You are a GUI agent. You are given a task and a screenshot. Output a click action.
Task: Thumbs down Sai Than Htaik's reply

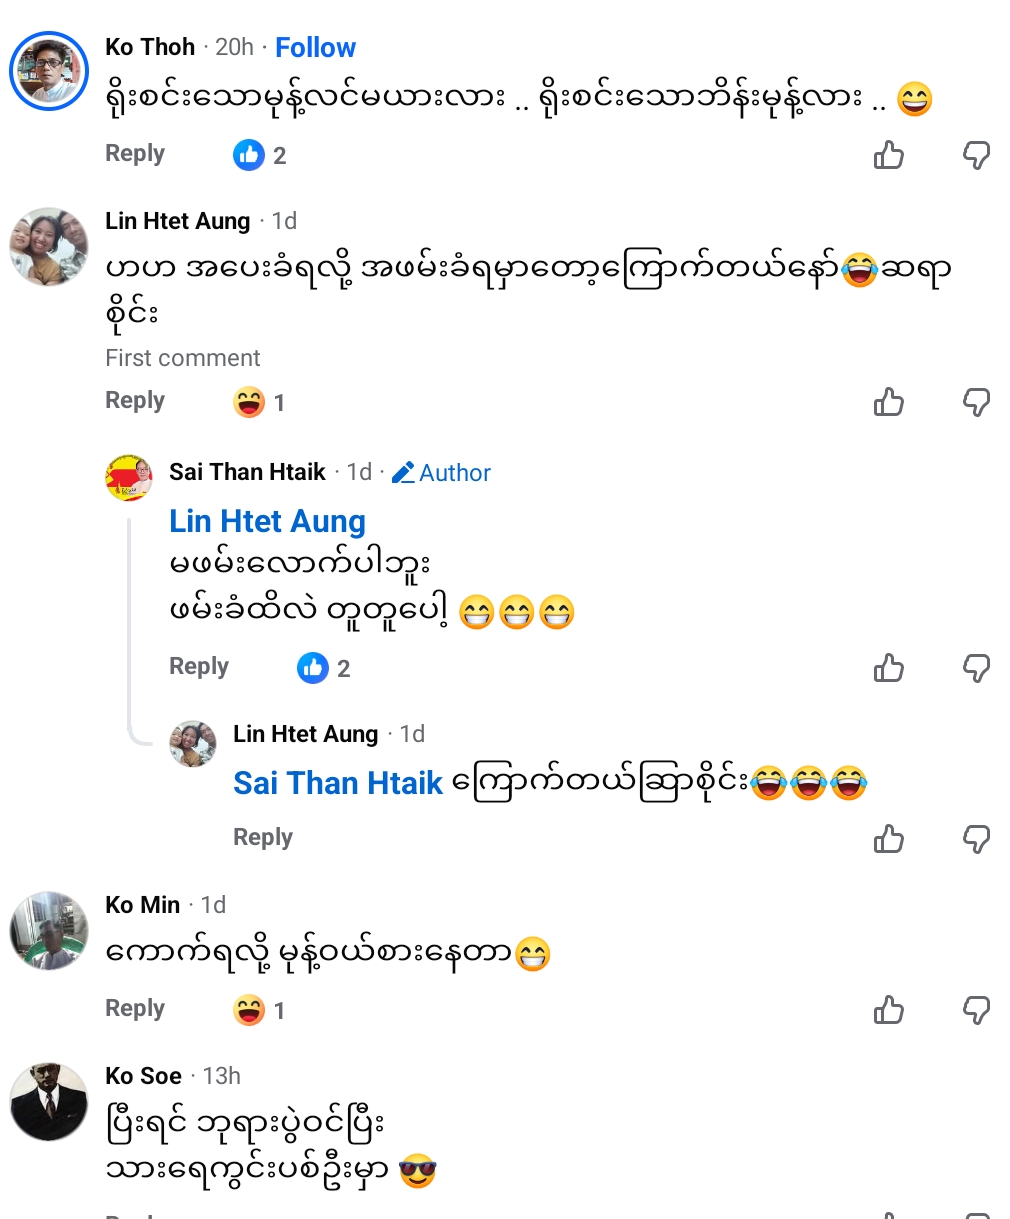976,668
